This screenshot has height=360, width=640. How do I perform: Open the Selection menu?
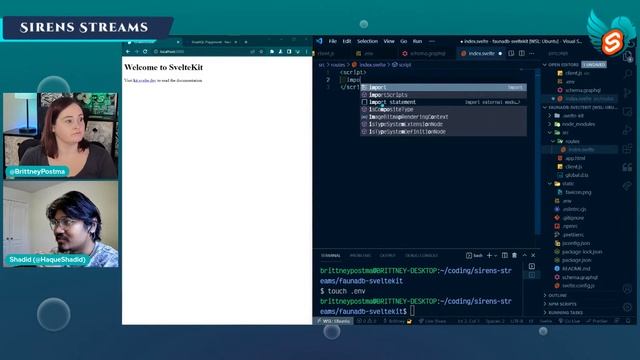(x=367, y=41)
